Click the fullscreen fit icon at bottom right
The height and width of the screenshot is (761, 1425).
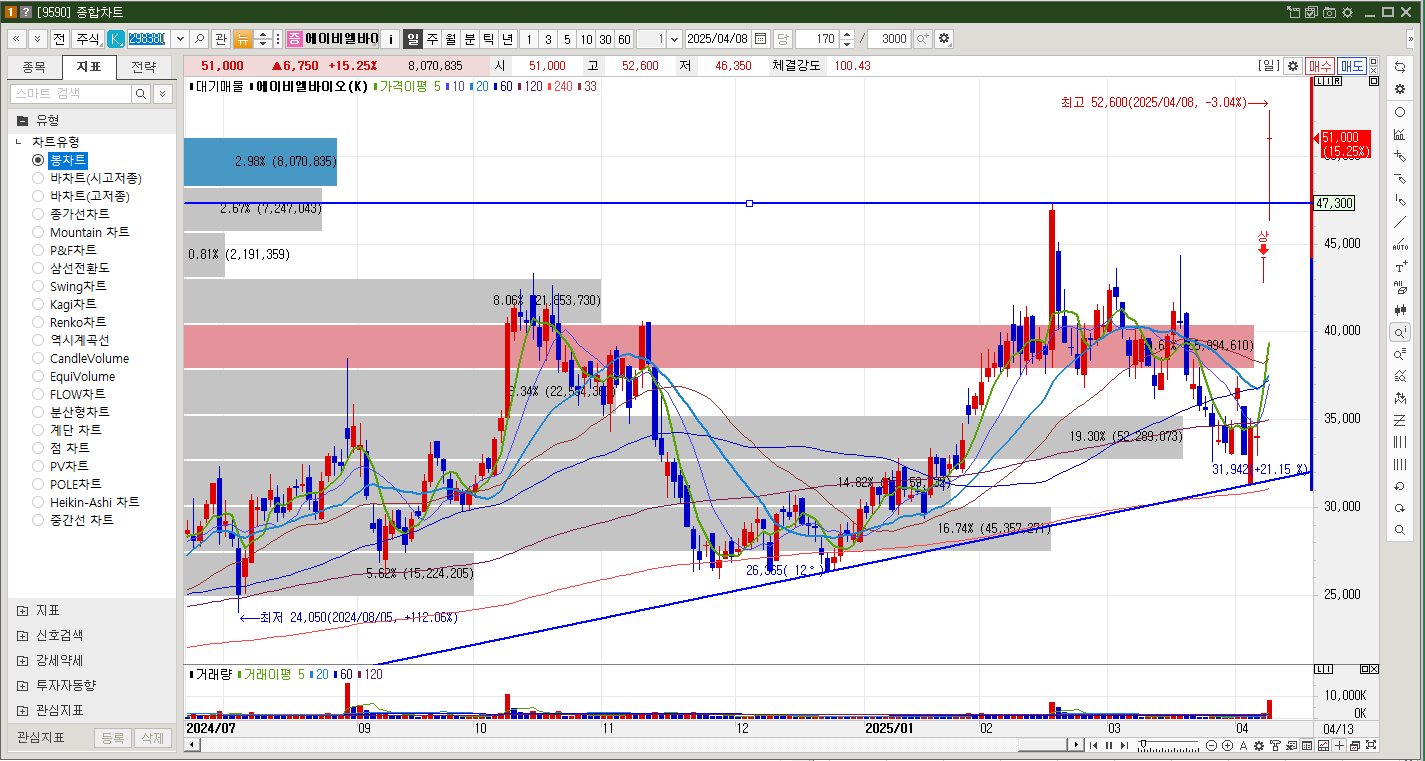(x=1372, y=746)
